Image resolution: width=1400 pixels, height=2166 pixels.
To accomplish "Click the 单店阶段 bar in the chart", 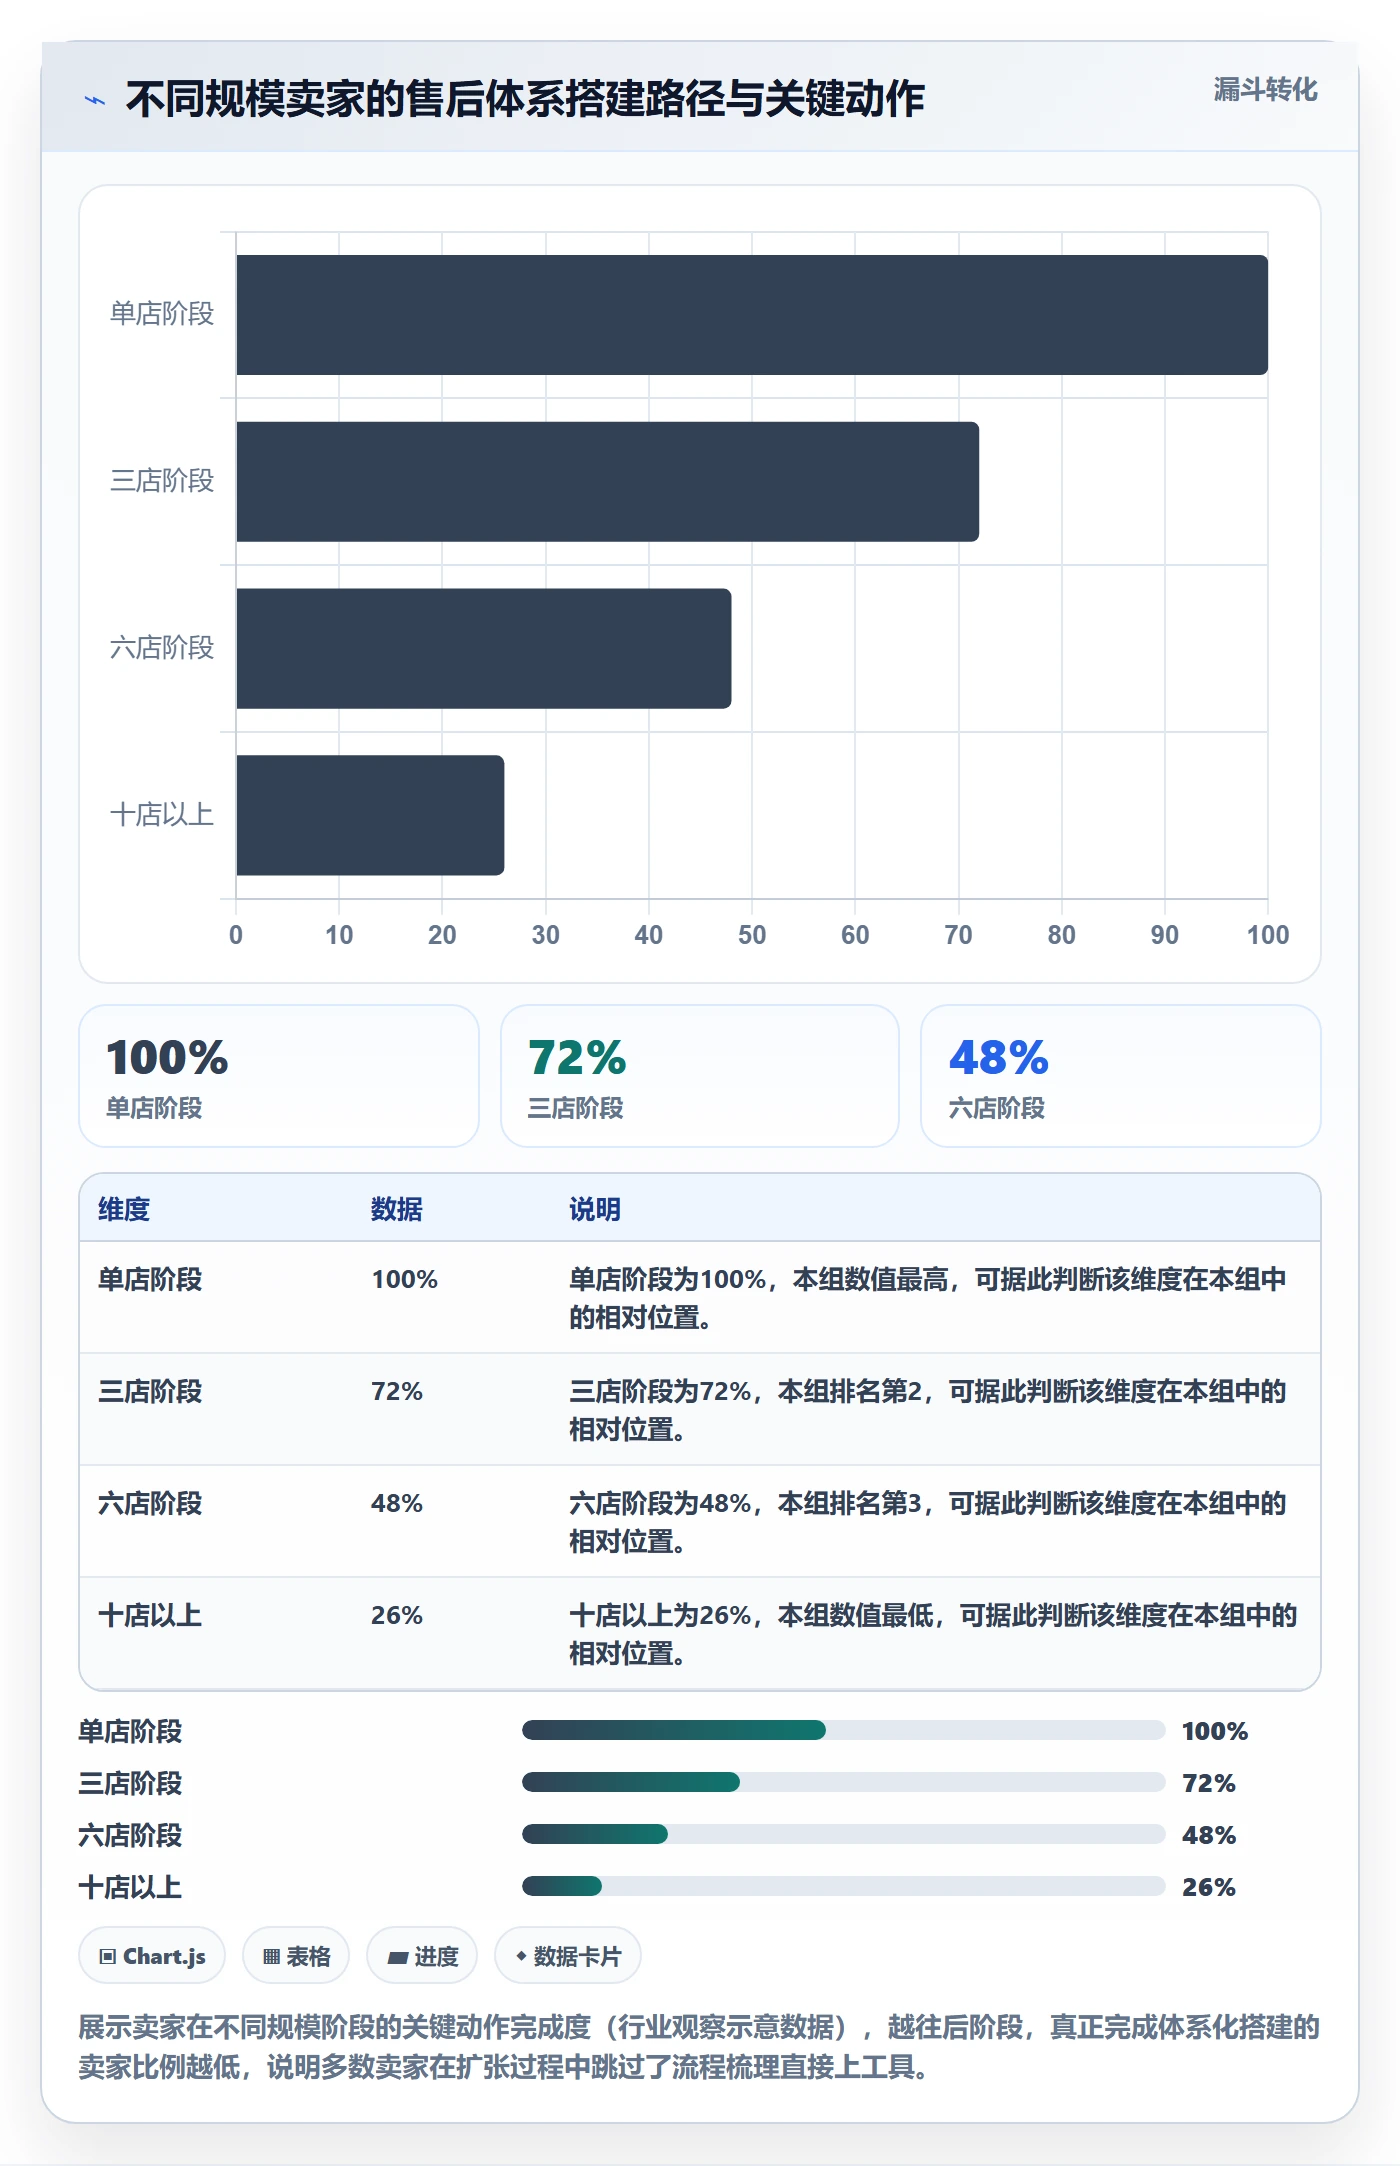I will [x=752, y=315].
